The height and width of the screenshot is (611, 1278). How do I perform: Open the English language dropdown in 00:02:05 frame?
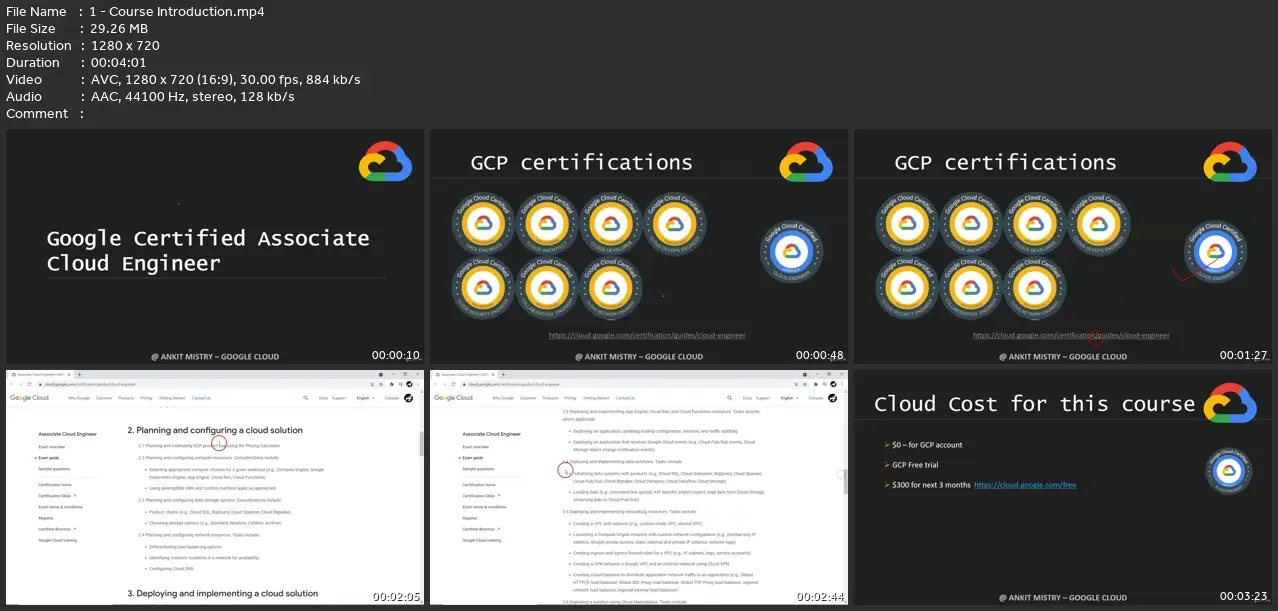point(365,398)
